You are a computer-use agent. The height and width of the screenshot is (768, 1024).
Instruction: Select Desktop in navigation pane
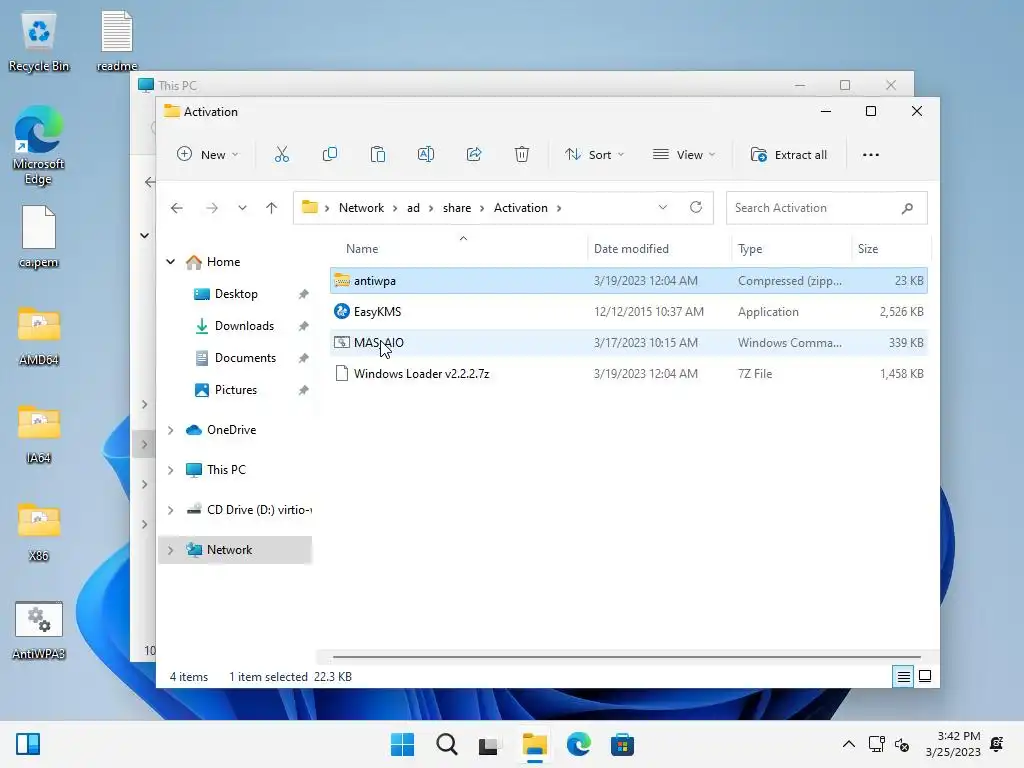(236, 294)
